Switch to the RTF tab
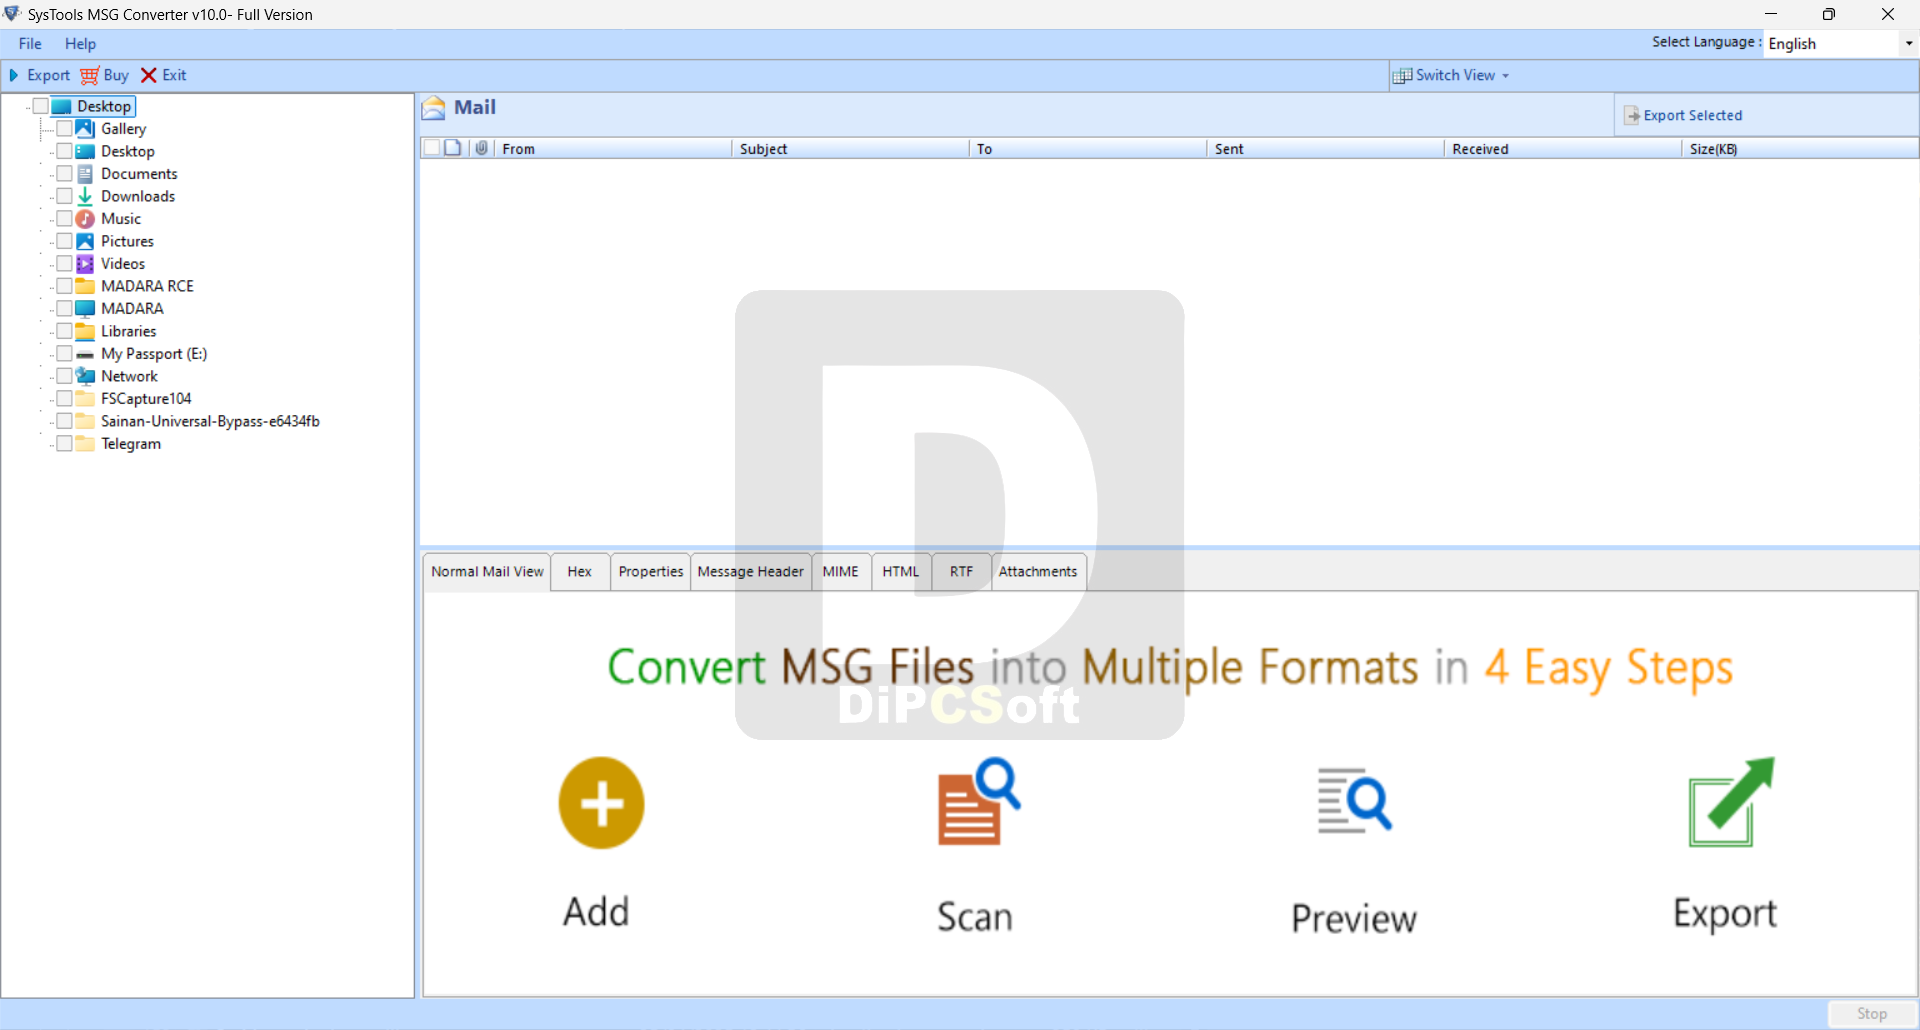1920x1030 pixels. tap(961, 572)
